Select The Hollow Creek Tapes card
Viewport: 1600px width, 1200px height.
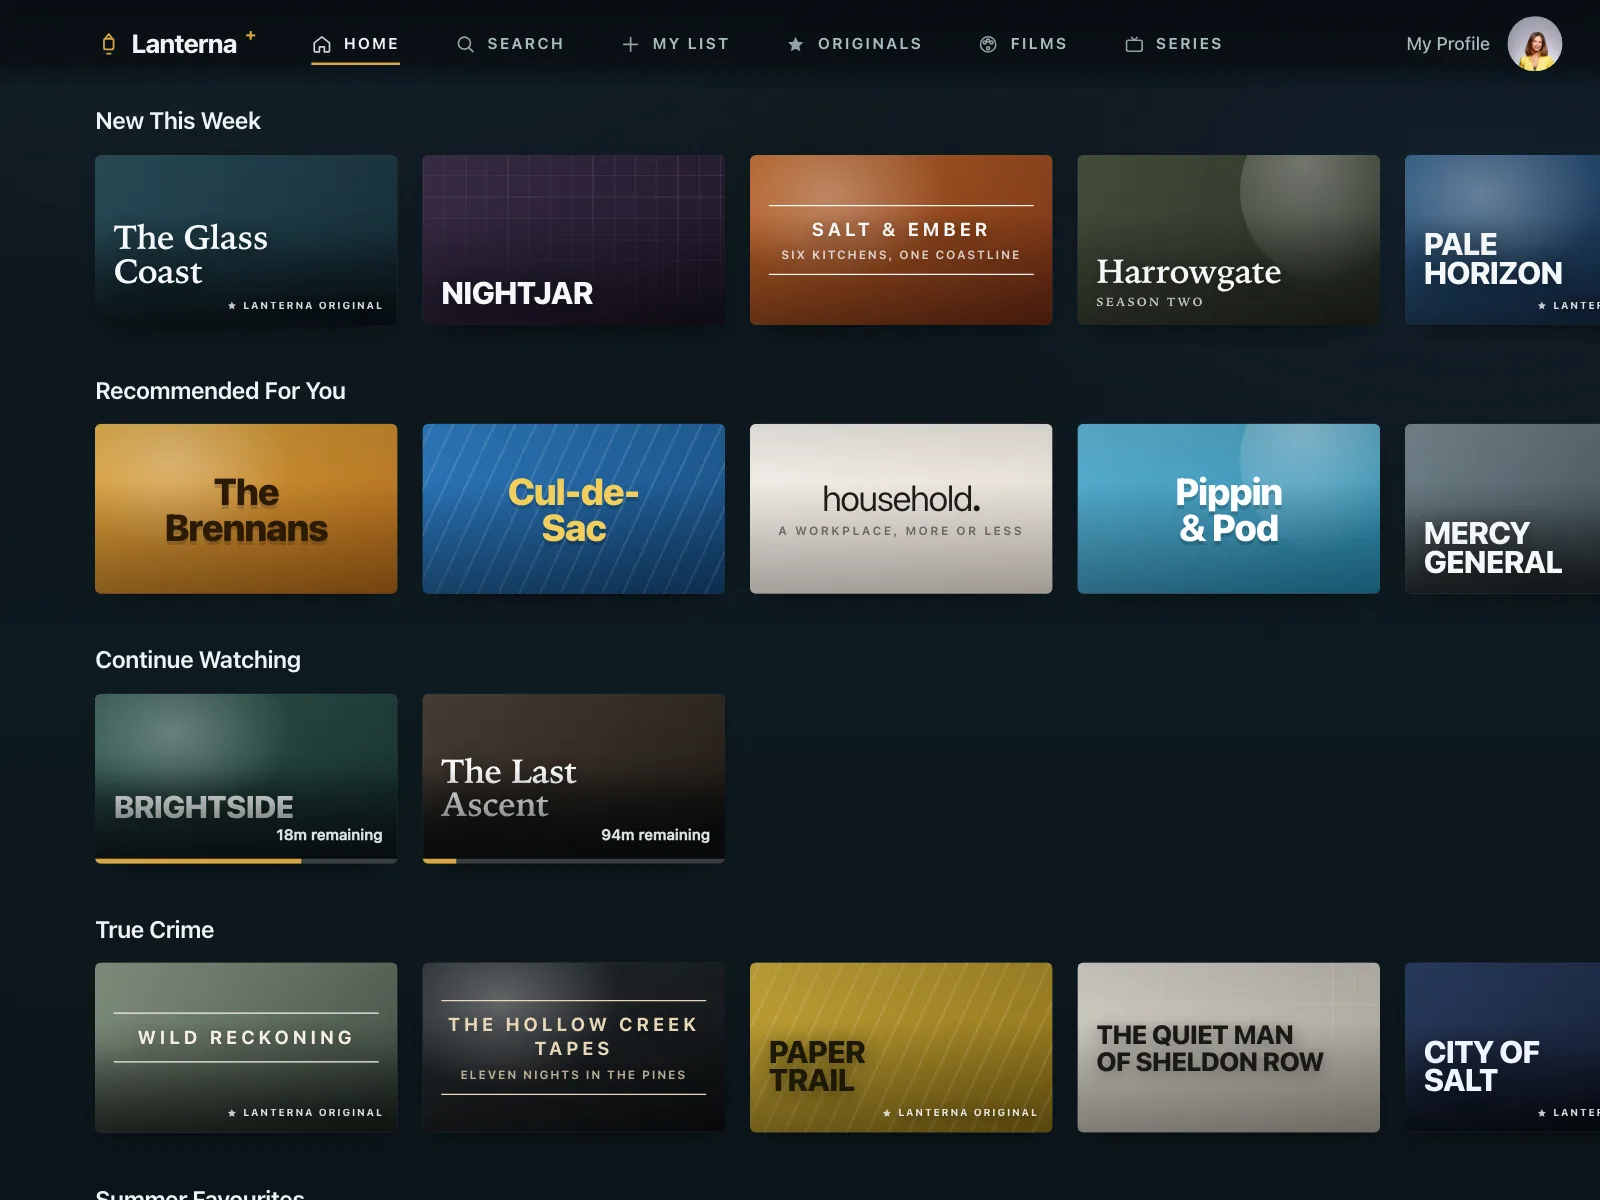pyautogui.click(x=574, y=1048)
